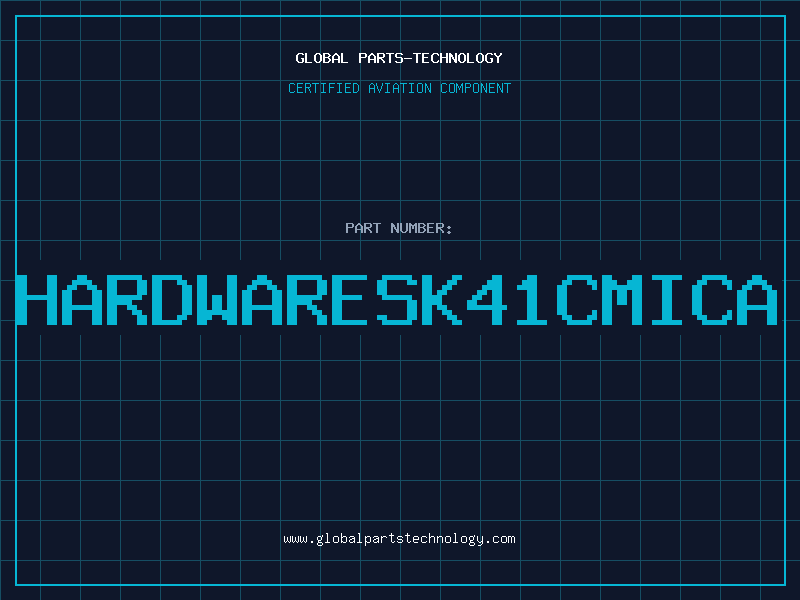Click the word AVIATION in the subtitle
The height and width of the screenshot is (600, 800).
pyautogui.click(x=400, y=88)
